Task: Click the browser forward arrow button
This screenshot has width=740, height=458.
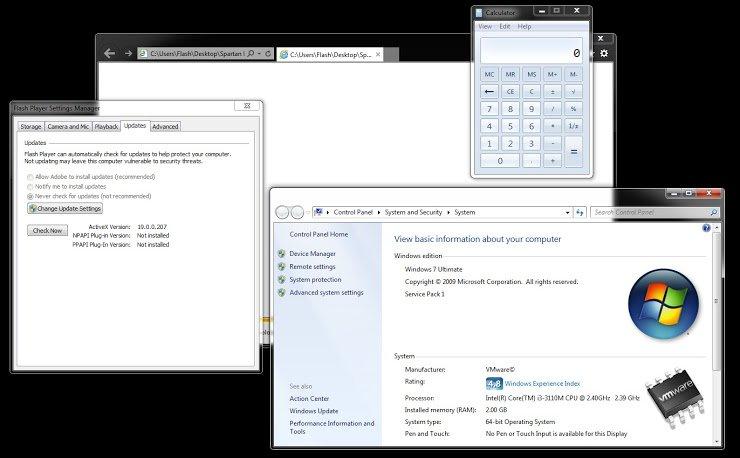Action: coord(128,53)
